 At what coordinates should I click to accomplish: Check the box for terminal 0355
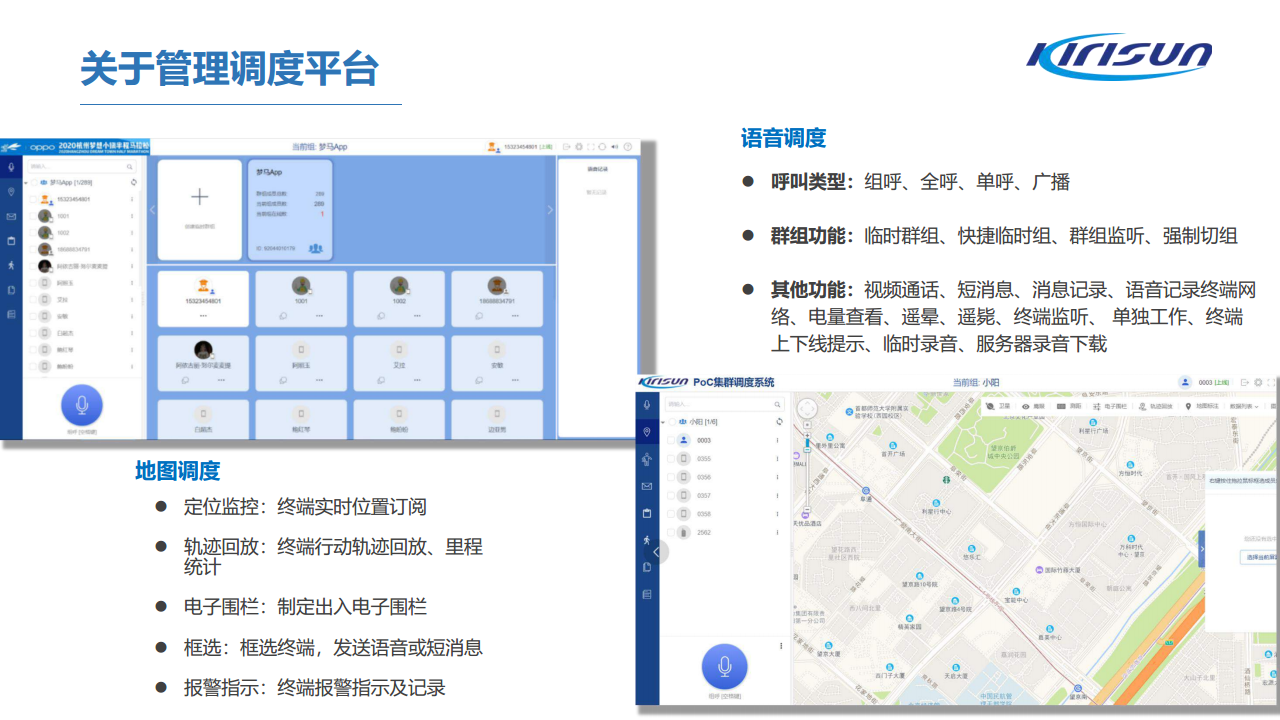click(670, 459)
